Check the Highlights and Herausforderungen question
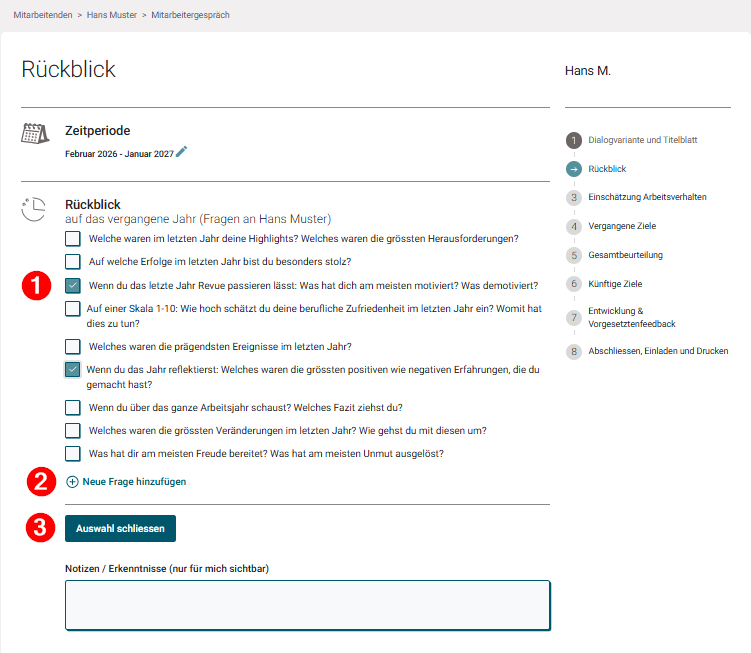Viewport: 751px width, 653px height. tap(73, 239)
